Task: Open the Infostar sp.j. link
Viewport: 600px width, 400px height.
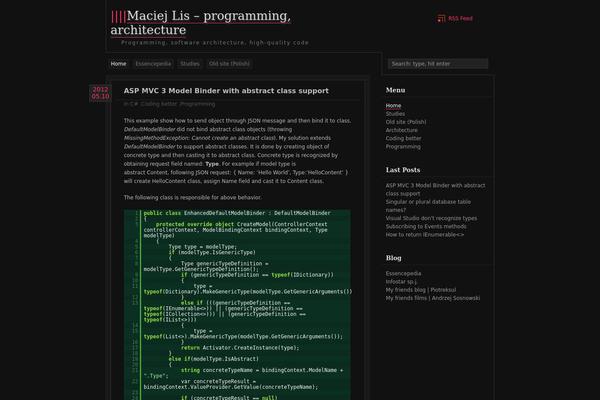Action: point(401,282)
